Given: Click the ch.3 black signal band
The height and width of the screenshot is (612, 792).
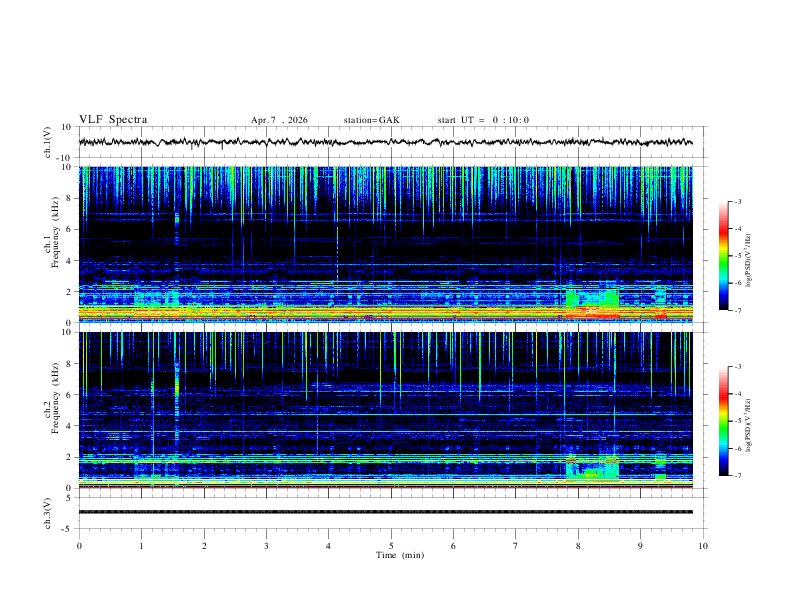Looking at the screenshot, I should 386,512.
